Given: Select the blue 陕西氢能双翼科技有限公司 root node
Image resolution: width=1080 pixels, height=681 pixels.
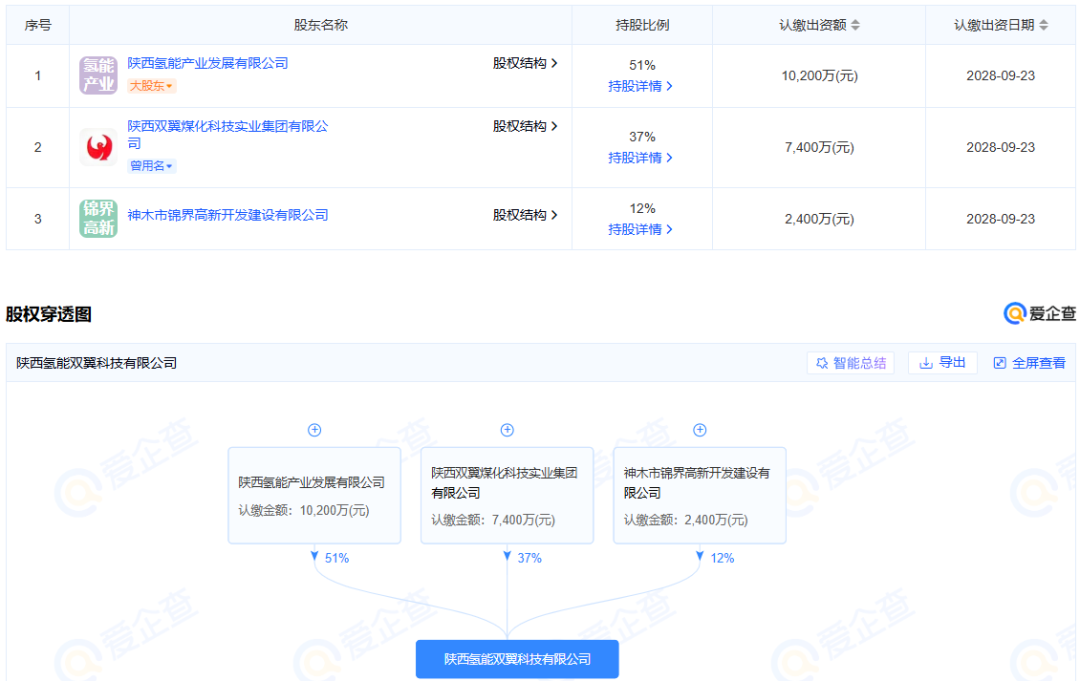Looking at the screenshot, I should (517, 659).
